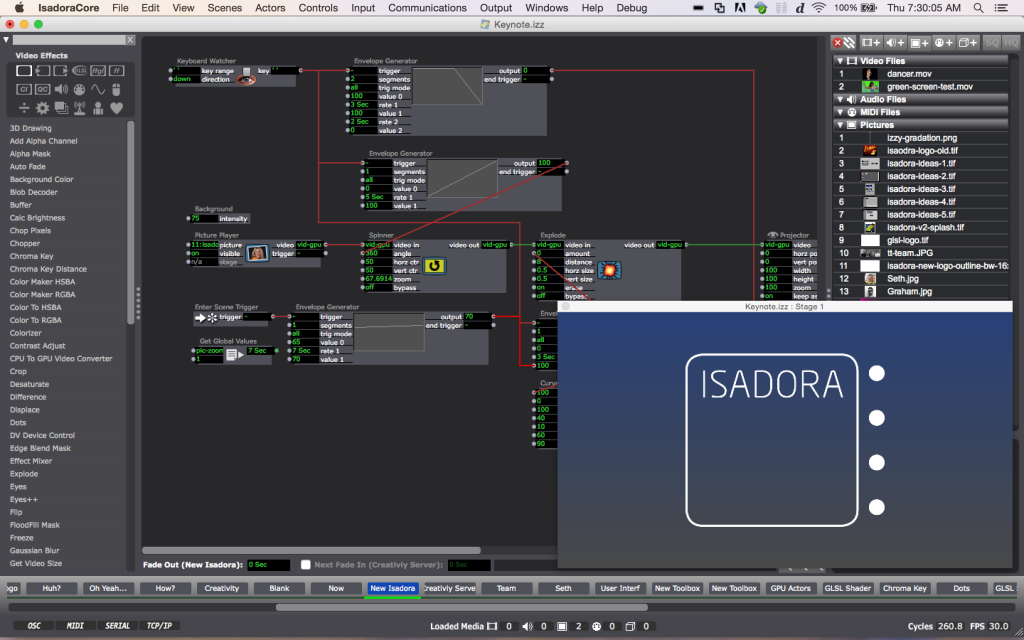Toggle the Keyboard Watcher eye icon
Viewport: 1024px width, 640px height.
[246, 79]
